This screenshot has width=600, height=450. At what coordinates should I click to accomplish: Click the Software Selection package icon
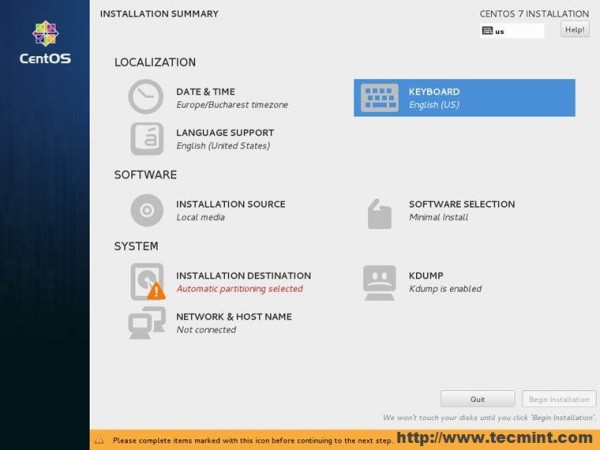(x=379, y=214)
